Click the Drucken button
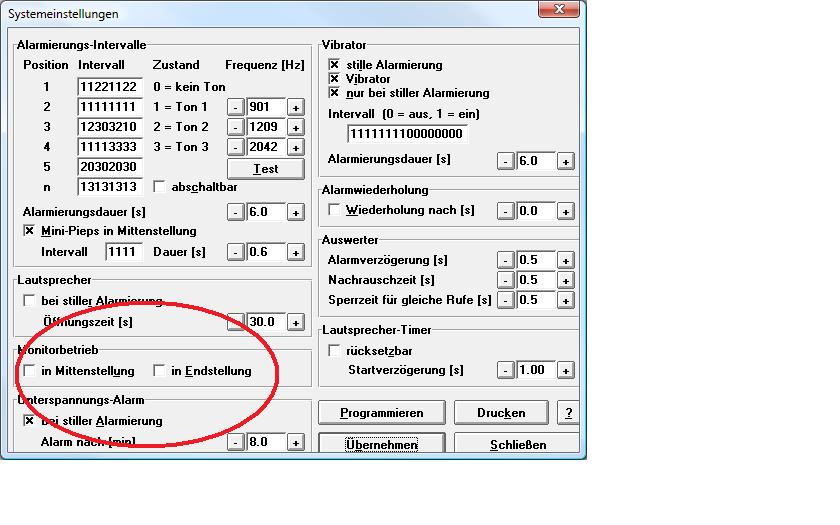Screen dimensions: 840x525 [502, 412]
